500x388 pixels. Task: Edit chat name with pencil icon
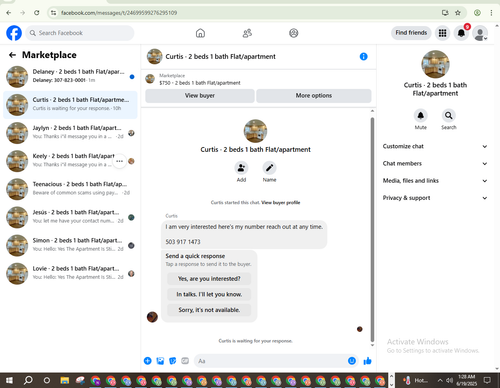269,168
